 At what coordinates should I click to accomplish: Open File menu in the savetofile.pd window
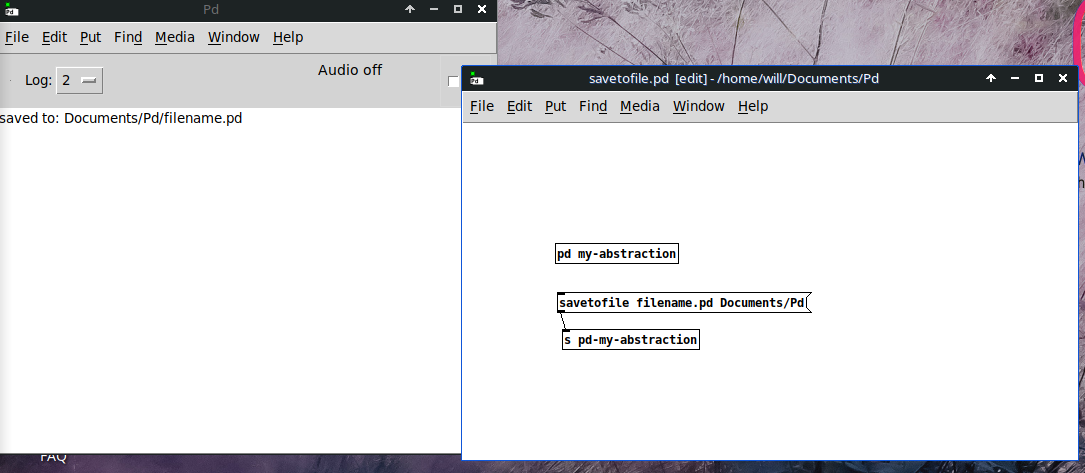coord(481,106)
